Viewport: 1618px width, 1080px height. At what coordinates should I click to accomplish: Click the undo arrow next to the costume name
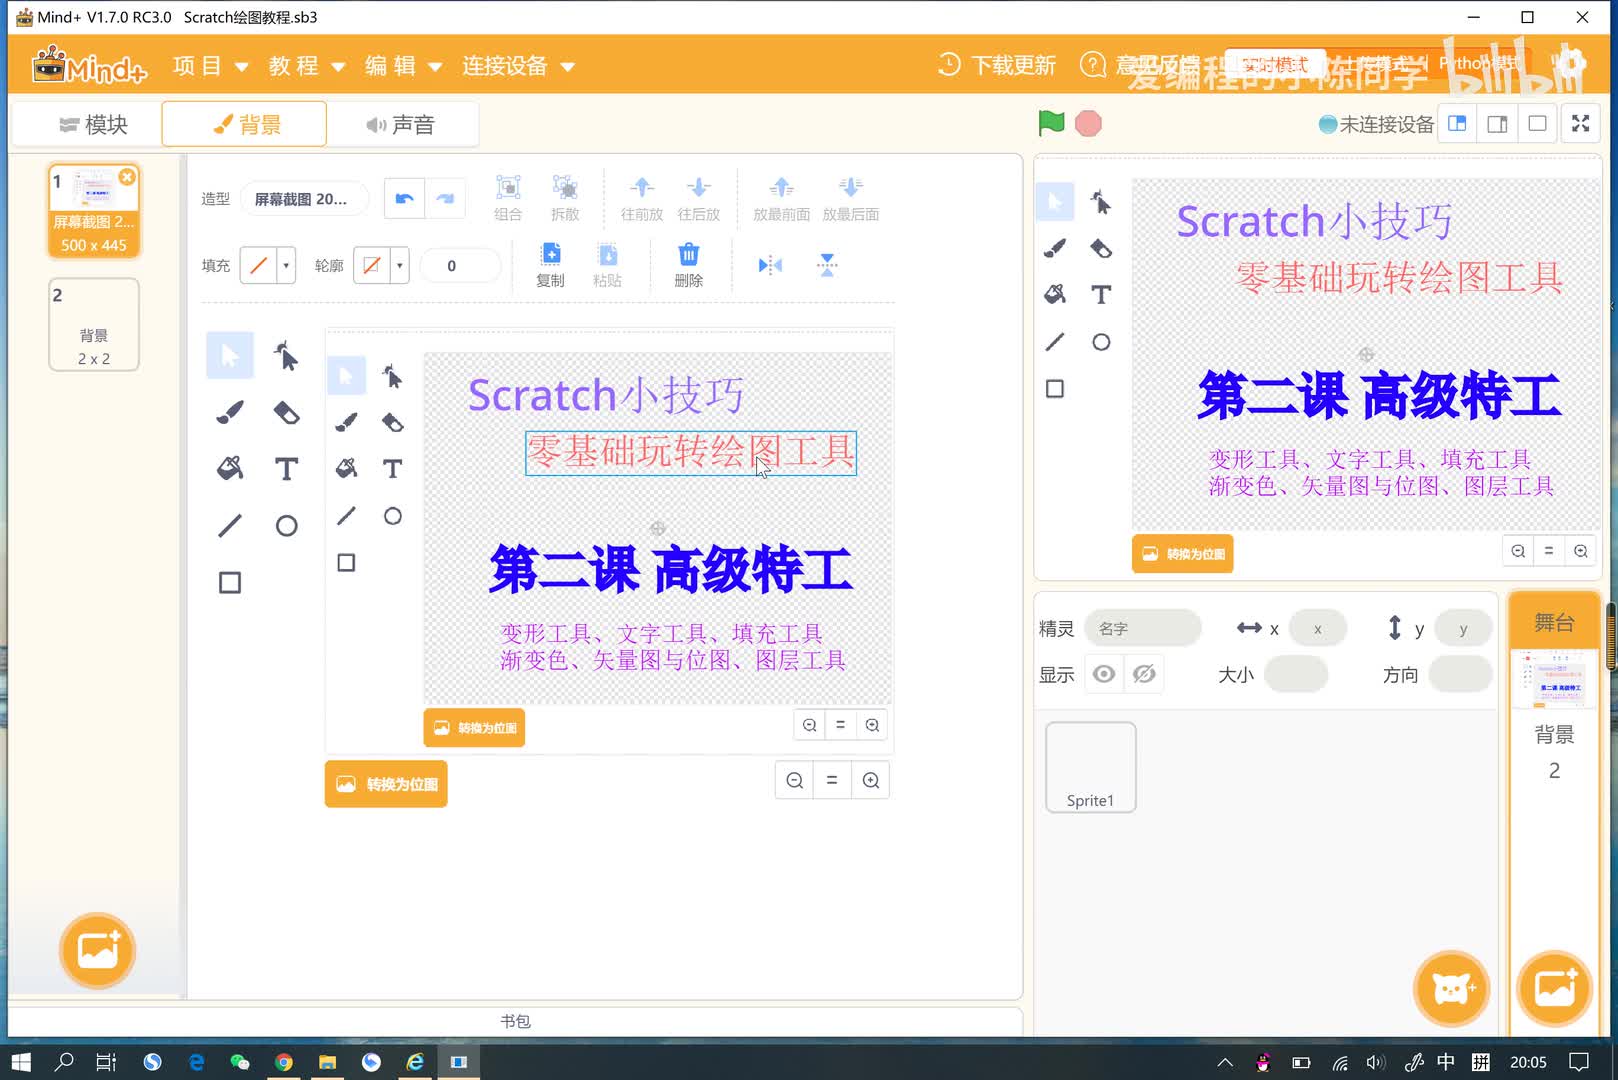pos(404,198)
